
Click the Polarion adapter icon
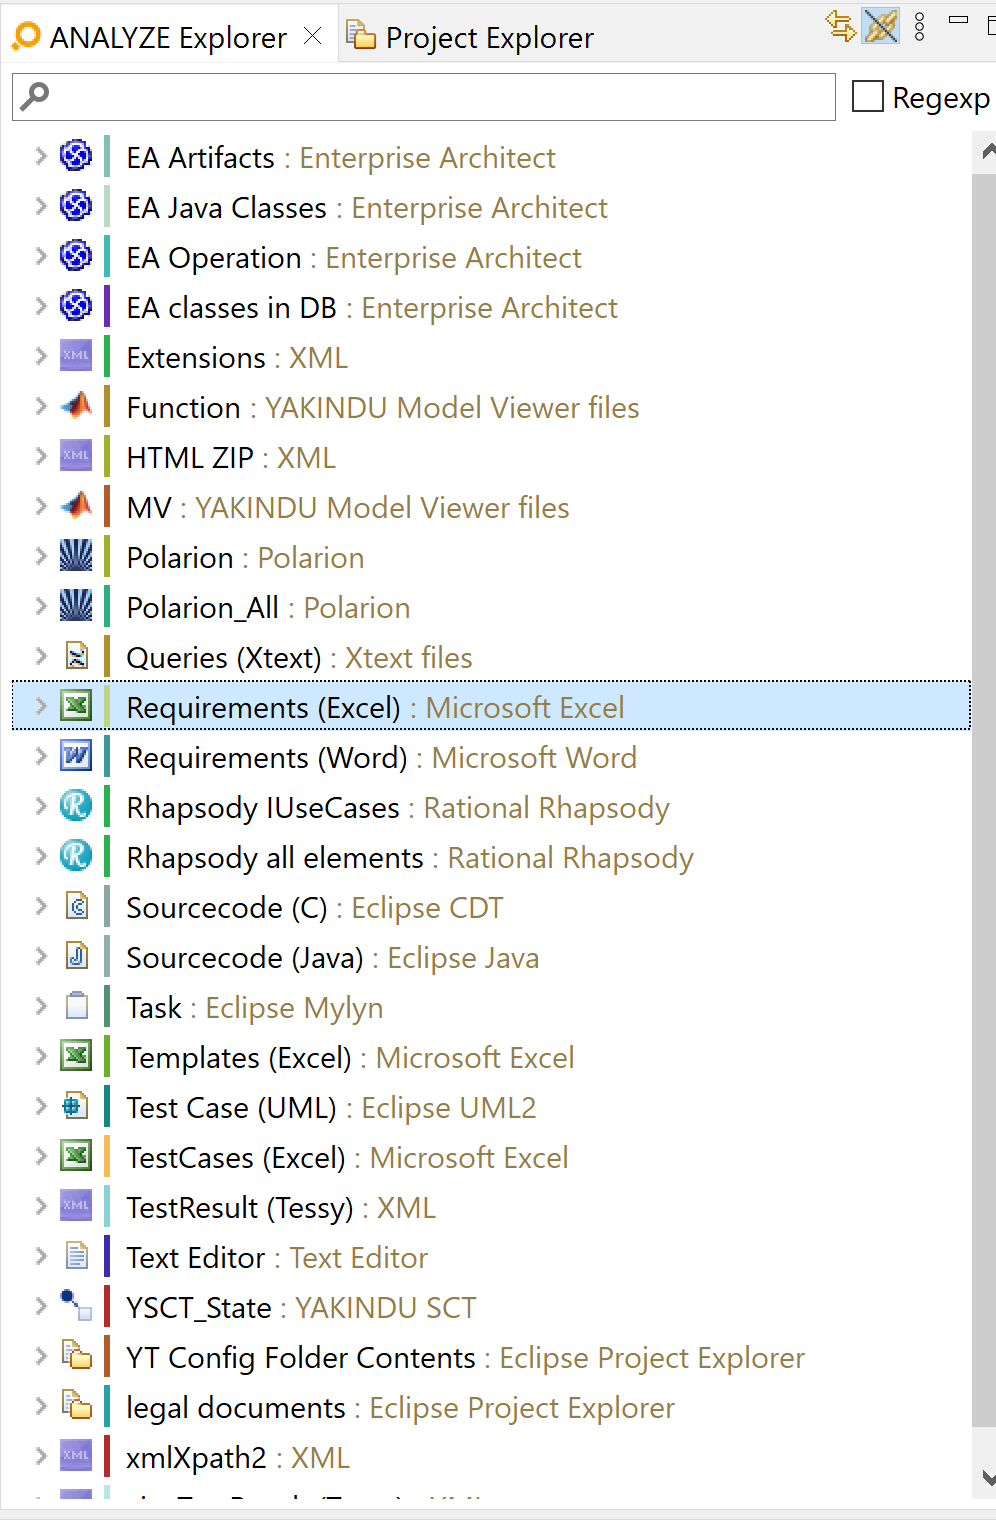click(x=76, y=556)
